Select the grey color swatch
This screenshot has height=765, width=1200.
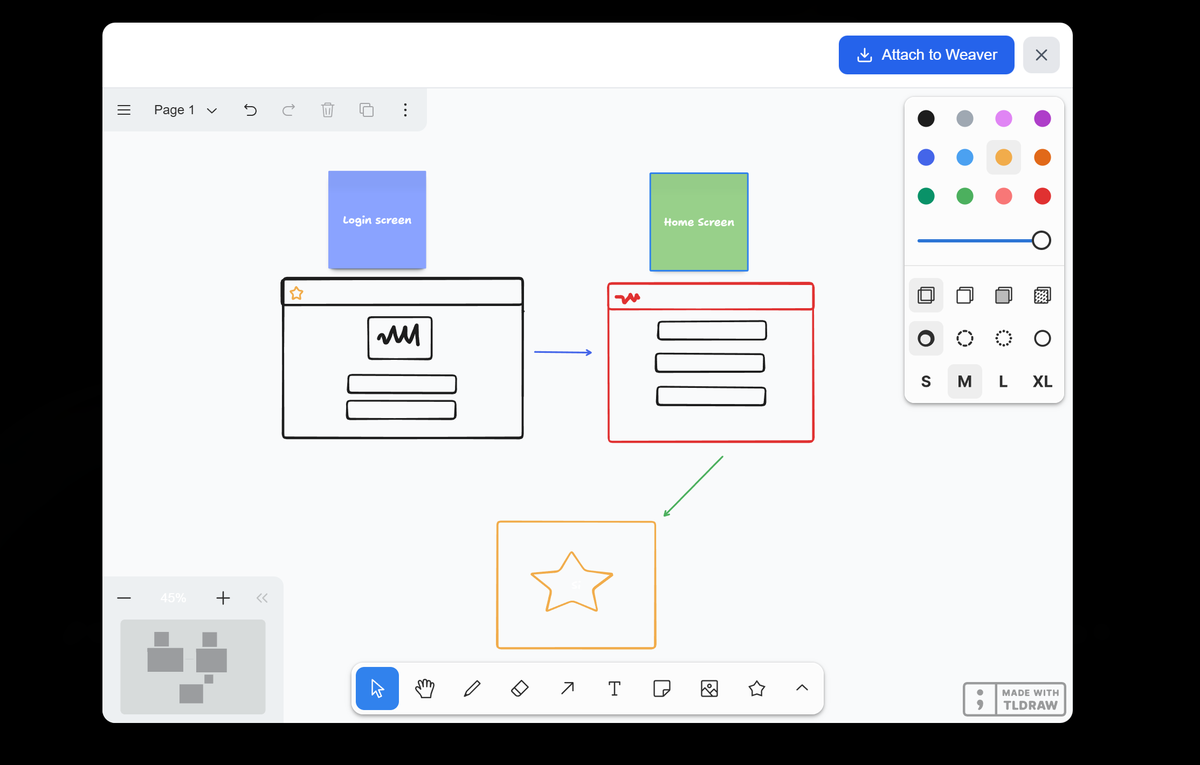(x=965, y=119)
